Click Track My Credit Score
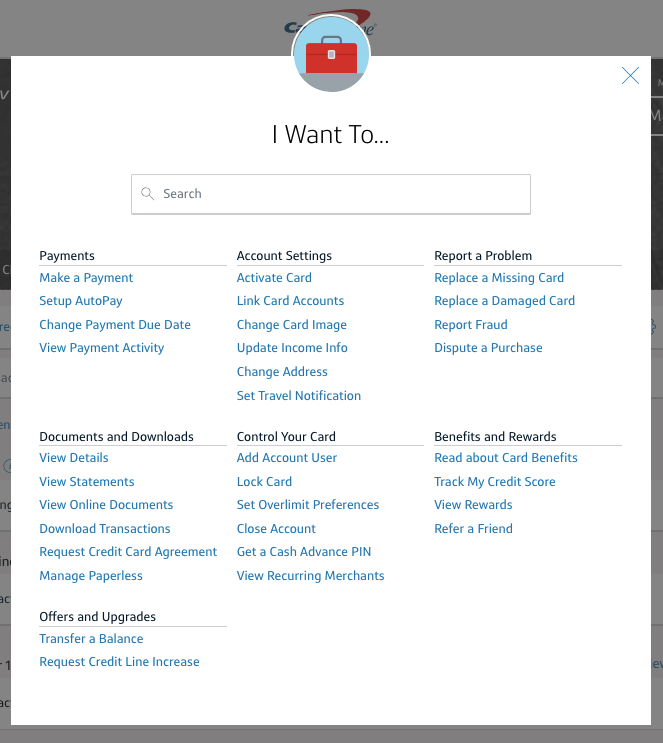663x743 pixels. [x=495, y=482]
